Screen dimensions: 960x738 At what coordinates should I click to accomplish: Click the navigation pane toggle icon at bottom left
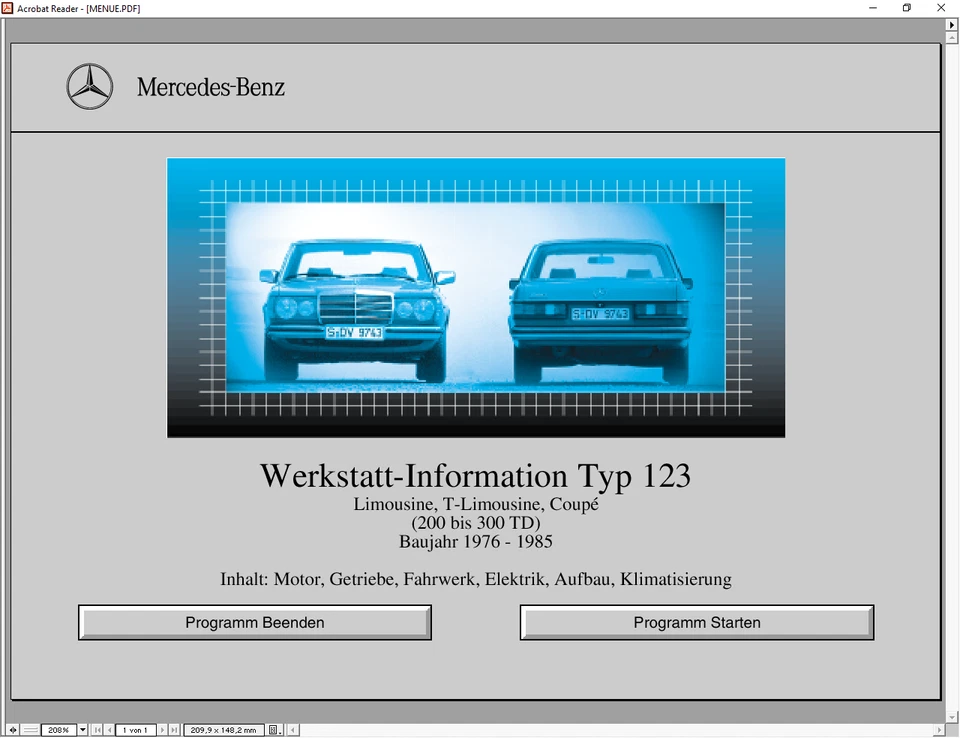pos(13,730)
